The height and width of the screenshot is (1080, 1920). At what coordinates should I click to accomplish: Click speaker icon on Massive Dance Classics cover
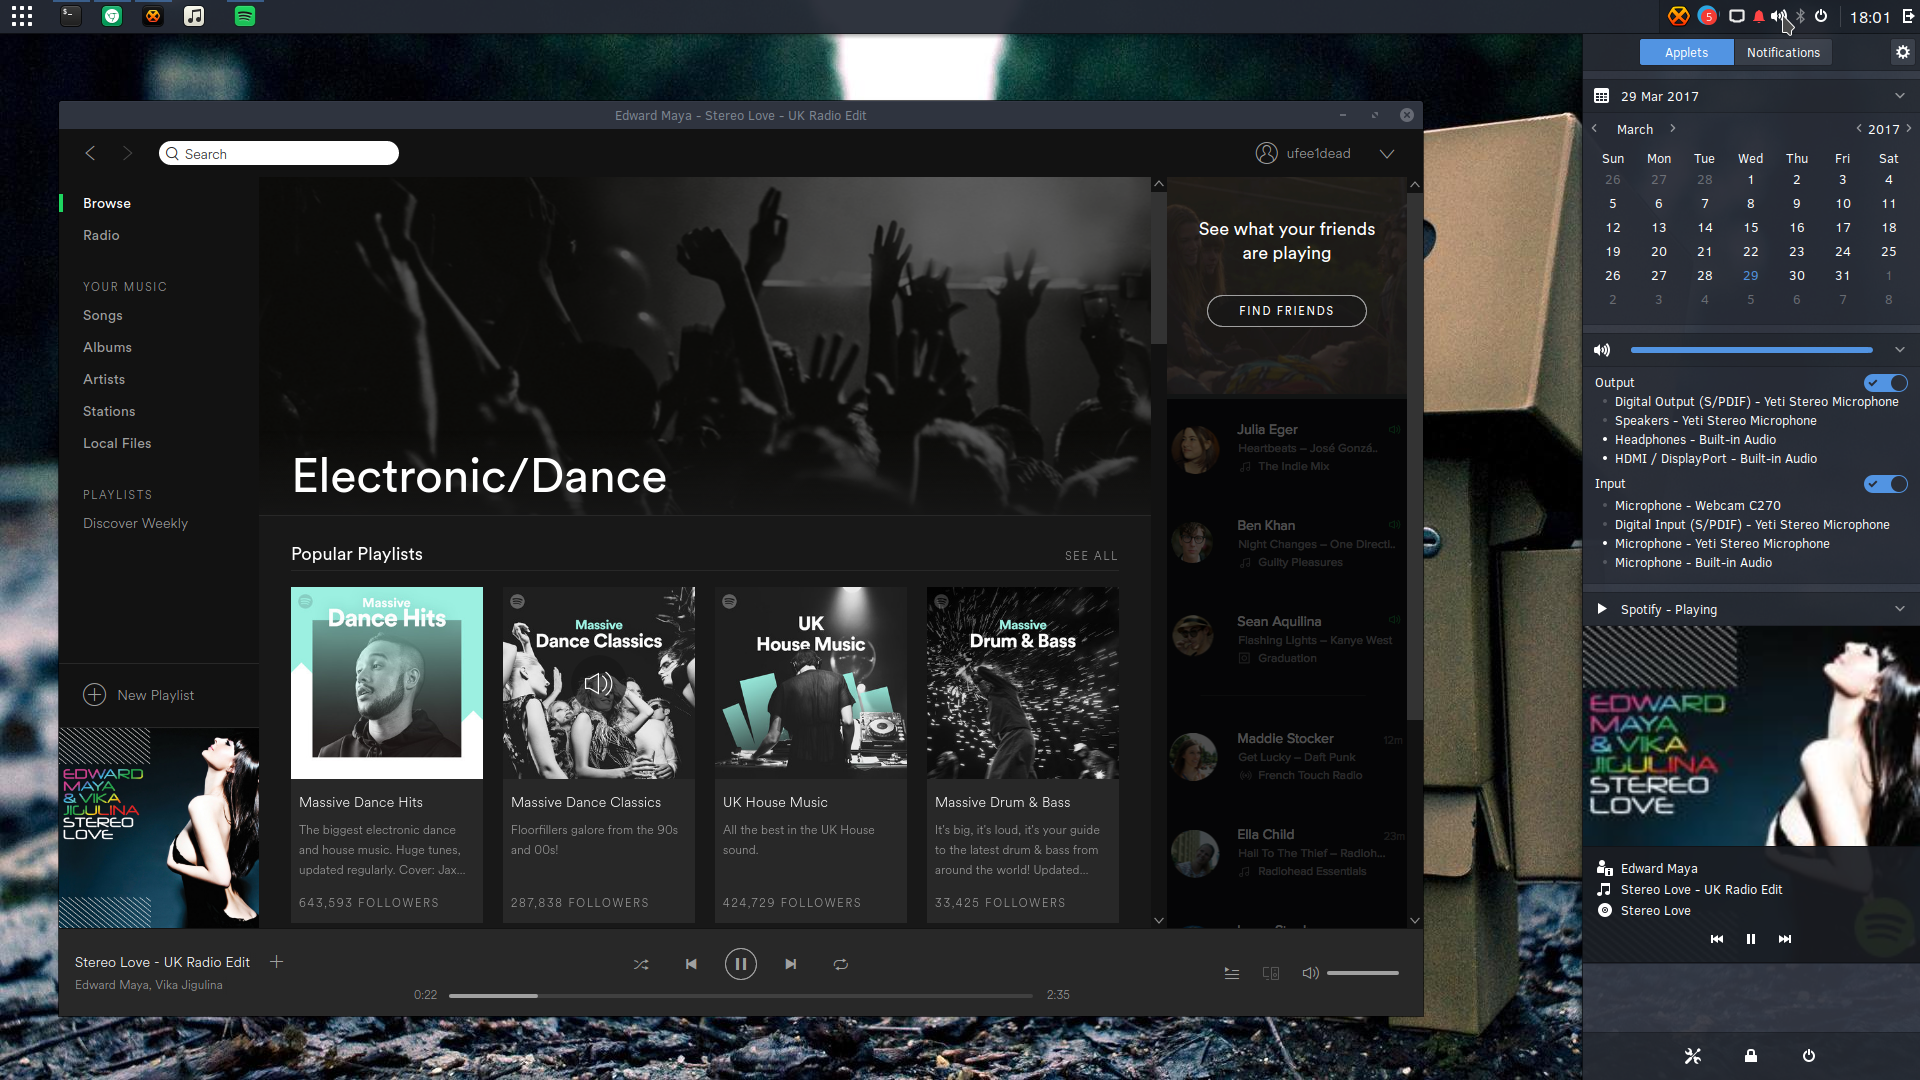tap(598, 684)
